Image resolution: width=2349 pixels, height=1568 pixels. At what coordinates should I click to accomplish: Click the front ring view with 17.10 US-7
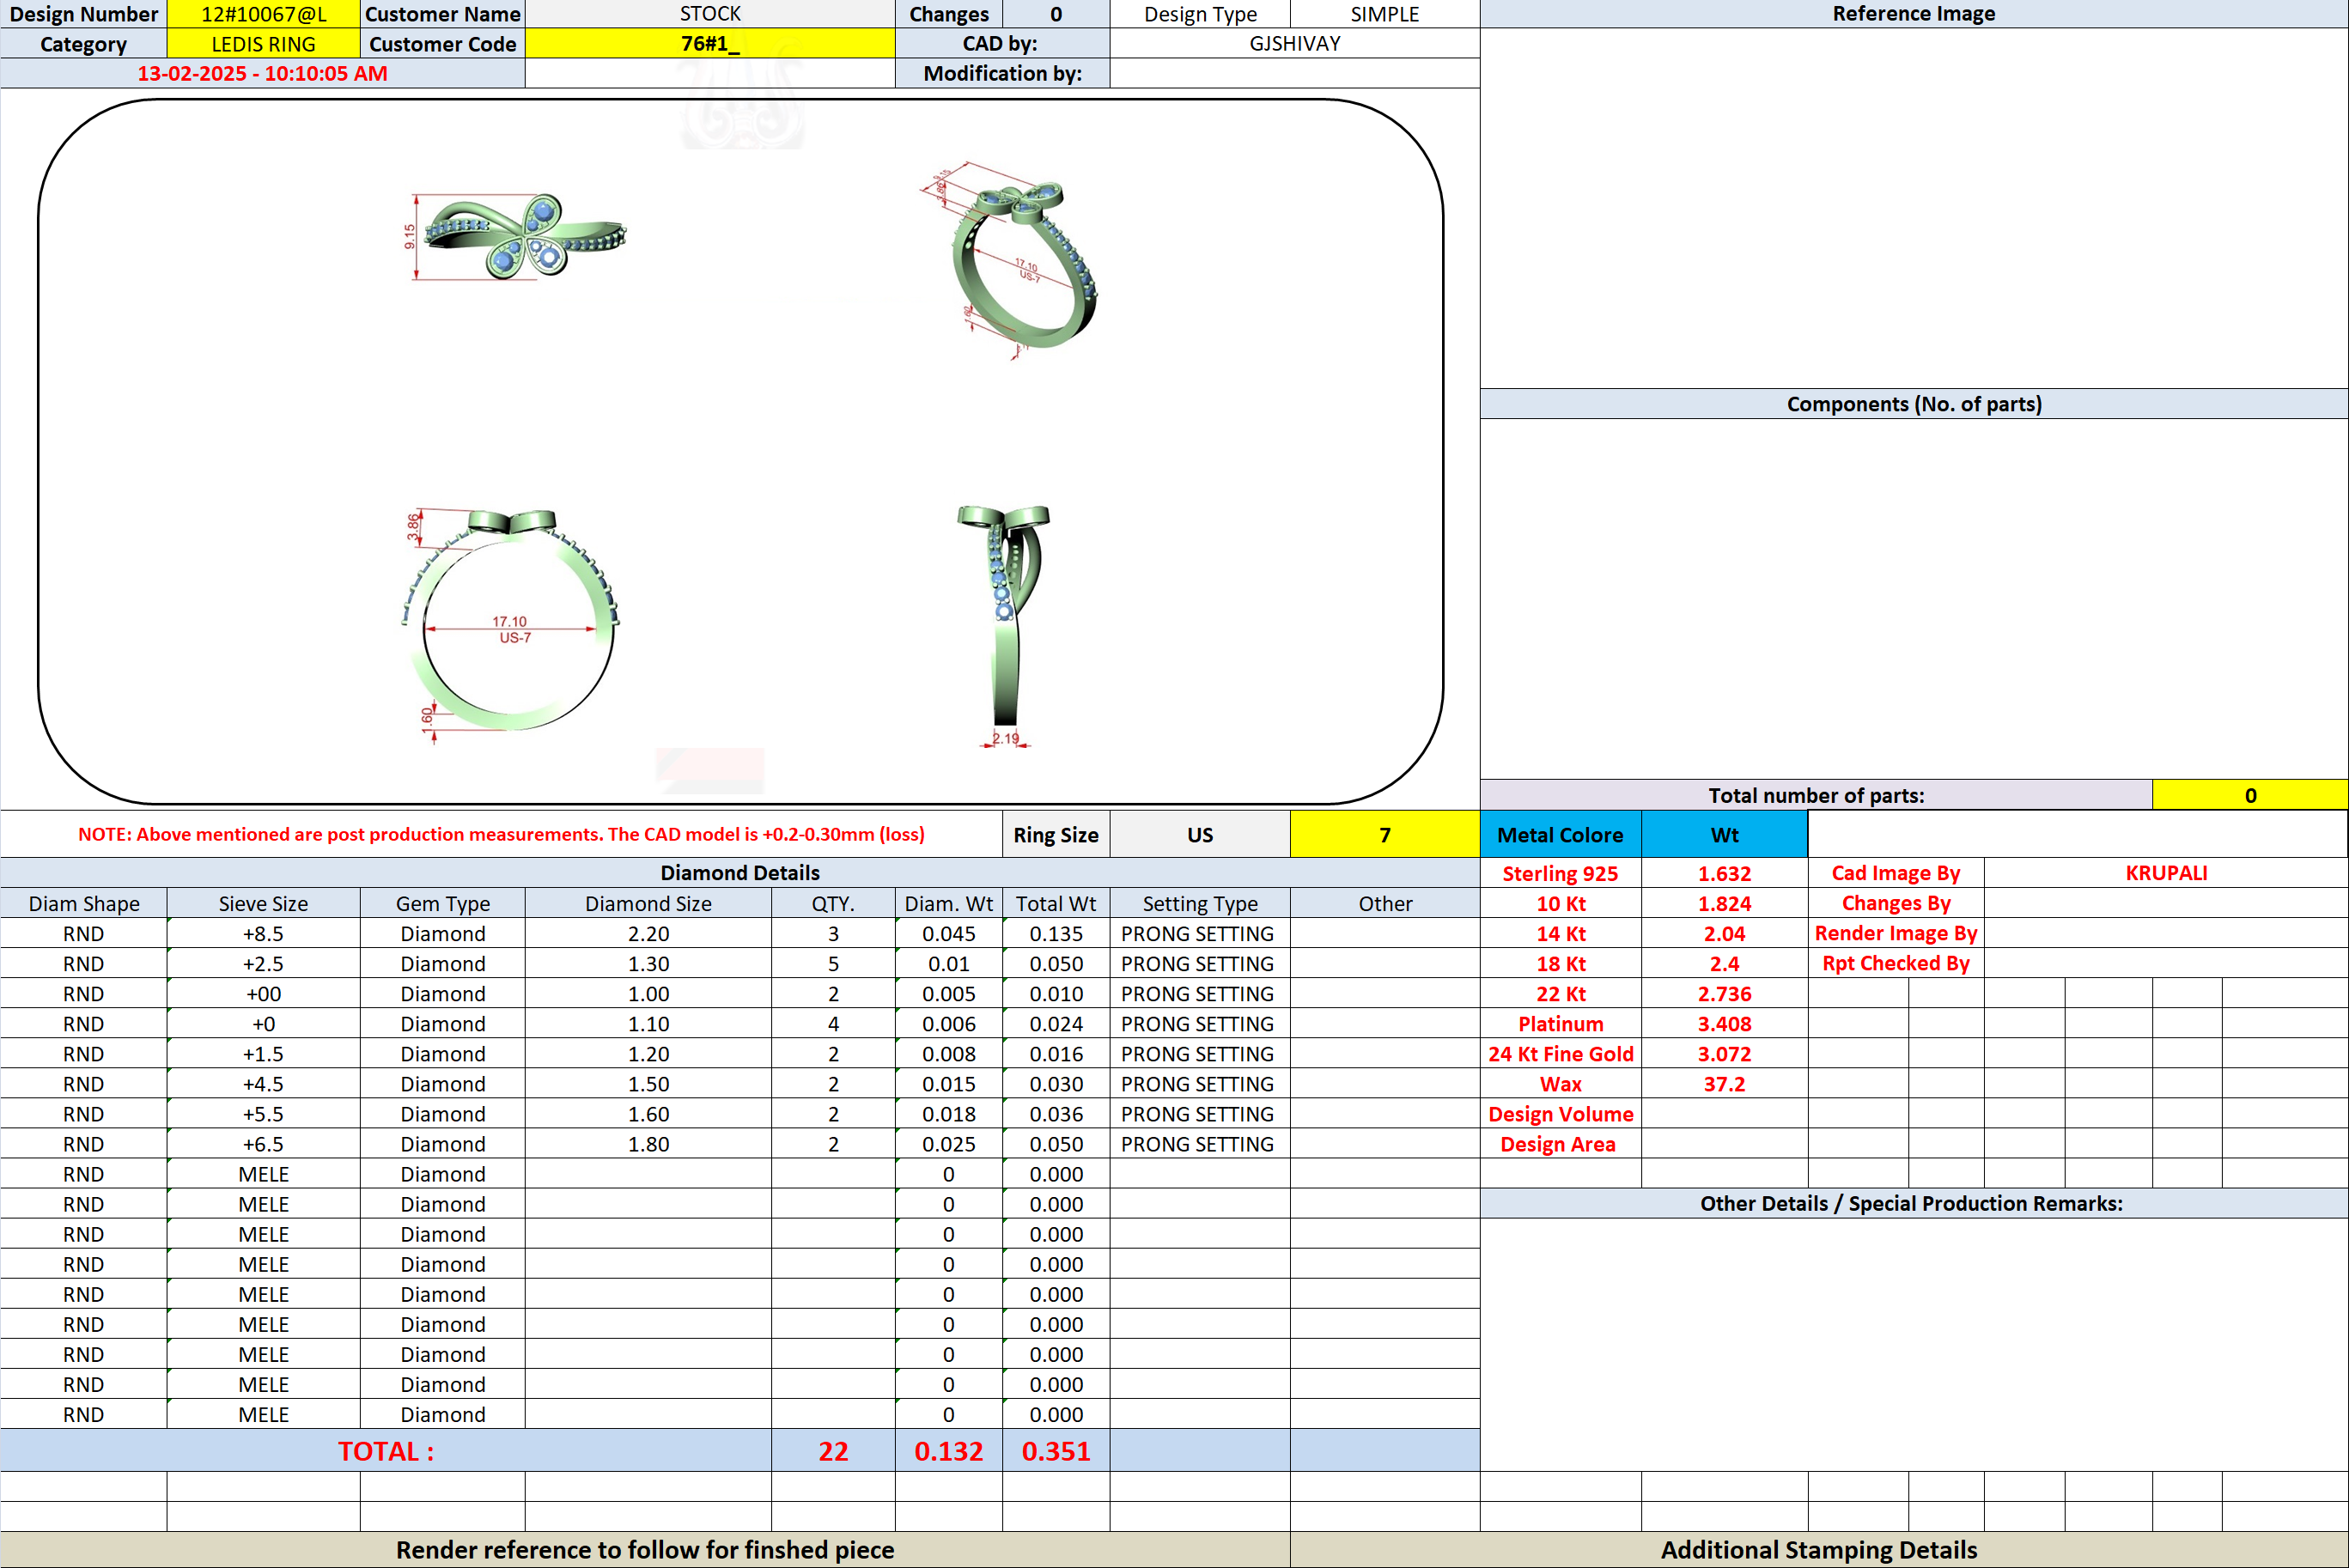(510, 626)
